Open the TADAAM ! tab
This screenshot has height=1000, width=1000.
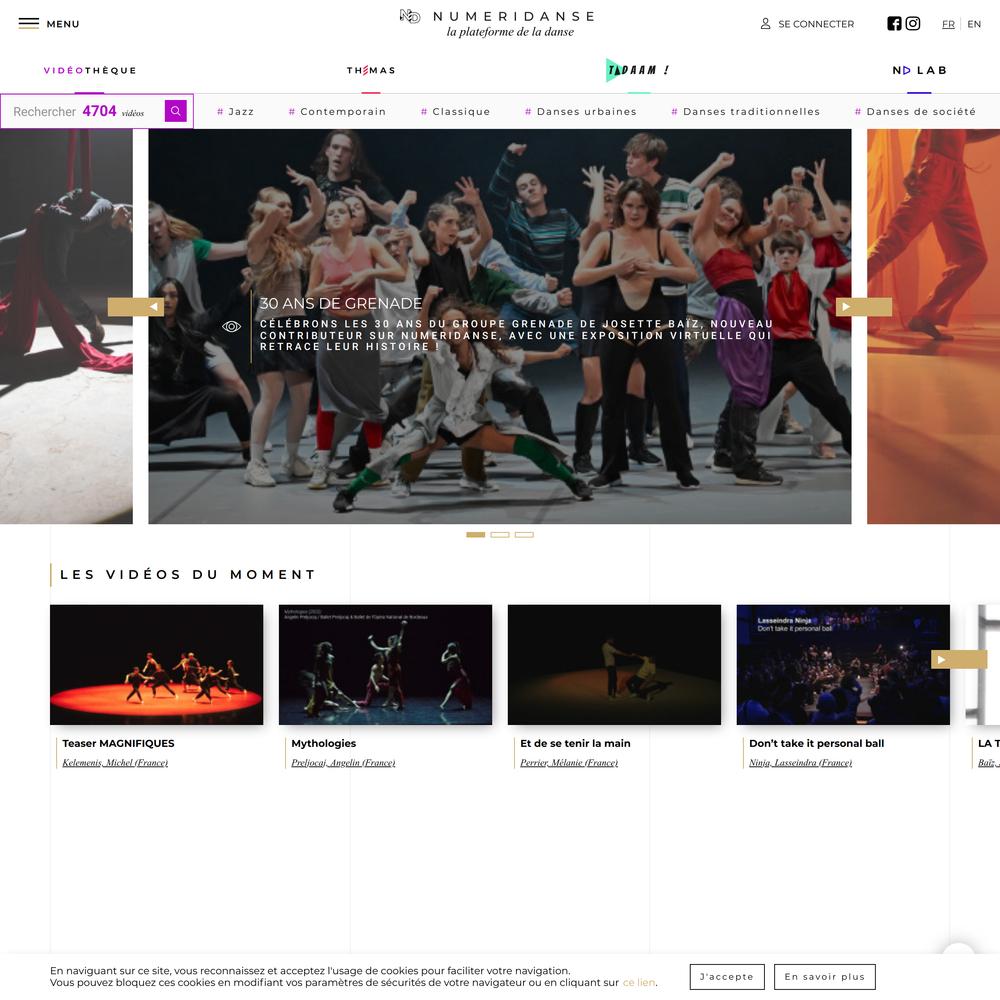click(638, 70)
